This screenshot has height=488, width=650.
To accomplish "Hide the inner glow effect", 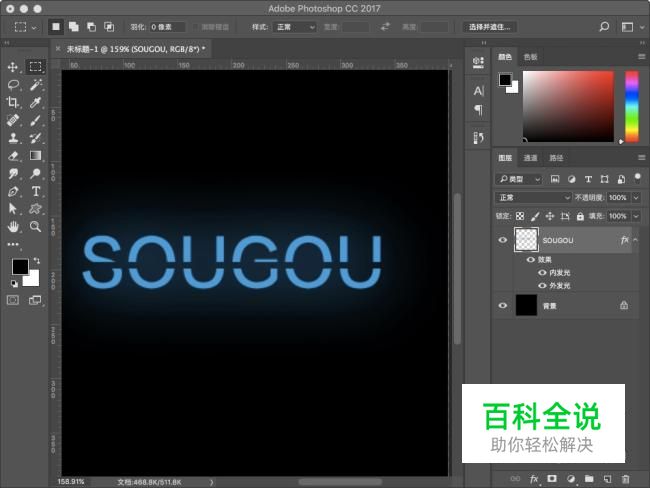I will click(542, 272).
